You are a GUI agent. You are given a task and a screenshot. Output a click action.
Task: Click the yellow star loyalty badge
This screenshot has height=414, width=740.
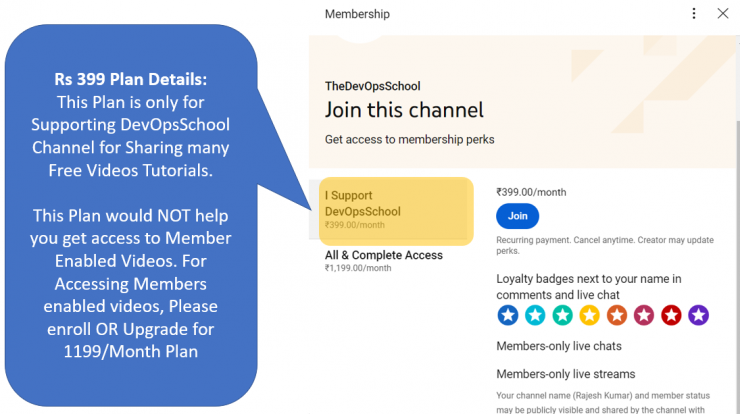[x=589, y=315]
